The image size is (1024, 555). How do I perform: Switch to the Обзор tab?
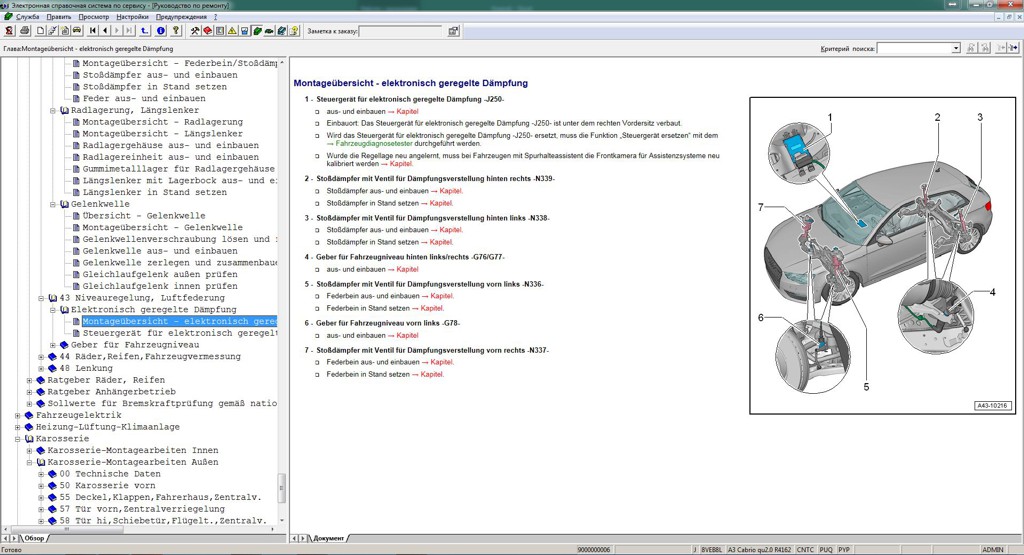tap(34, 538)
